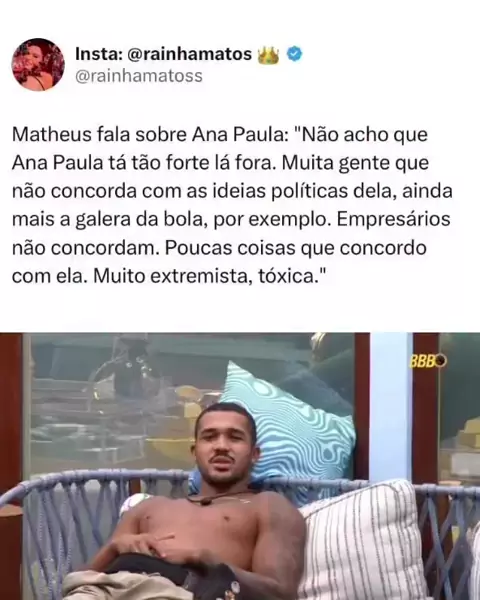Screen dimensions: 480x600
Task: Click the BBB watermark logo on video
Action: 428,361
